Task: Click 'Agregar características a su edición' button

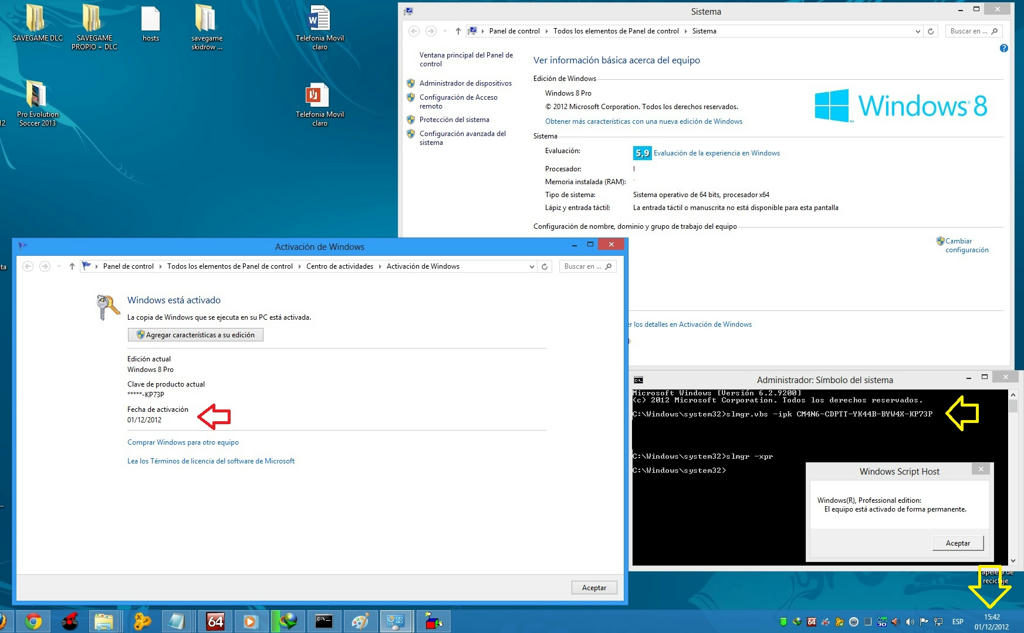Action: coord(196,335)
